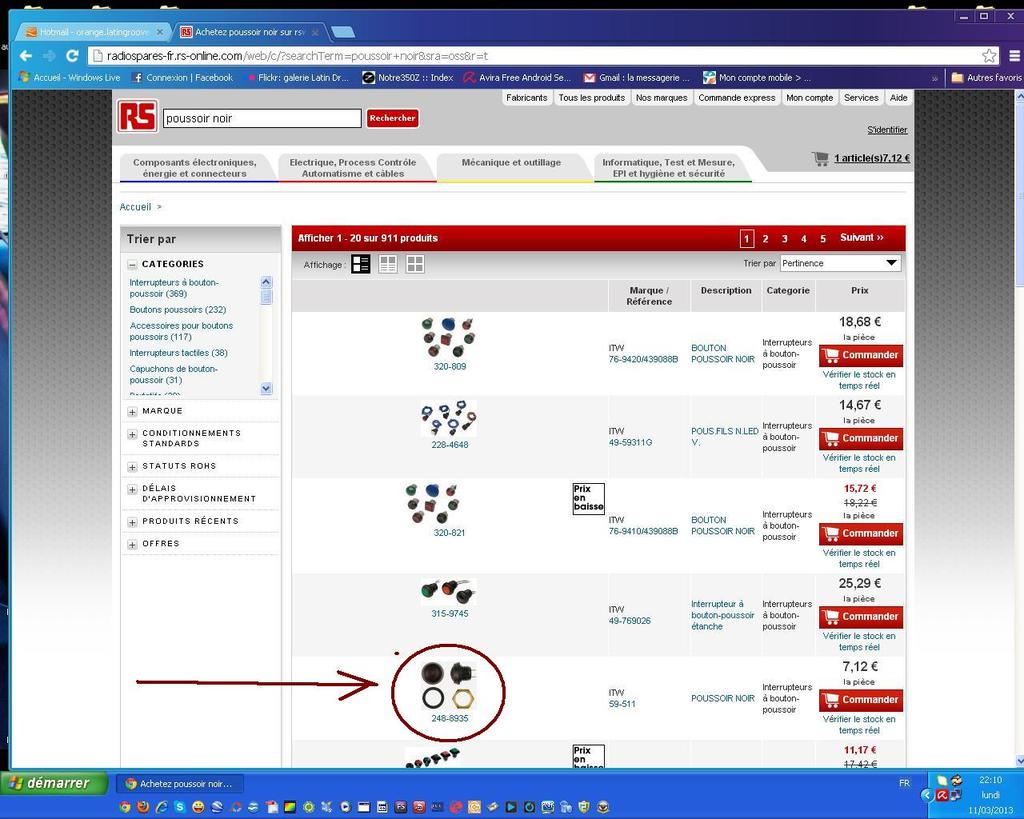The image size is (1024, 819).
Task: Open the Tous les produits menu
Action: click(592, 98)
